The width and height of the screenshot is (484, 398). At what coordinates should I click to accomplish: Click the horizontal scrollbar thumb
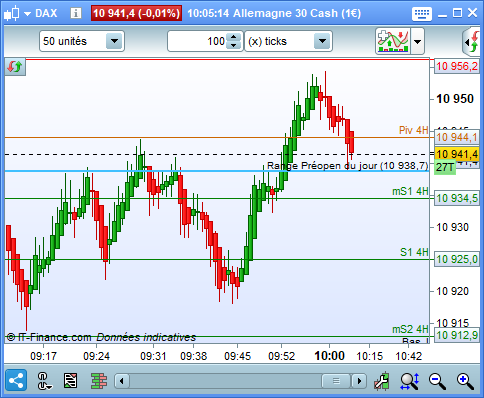click(x=336, y=381)
